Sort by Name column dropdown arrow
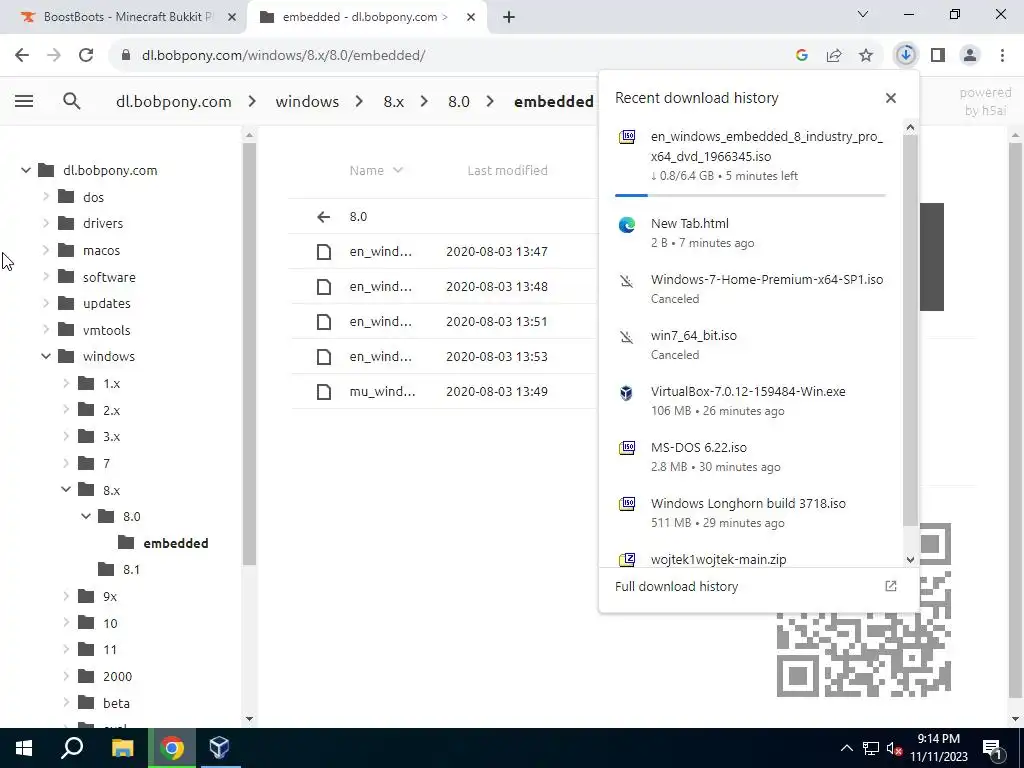Screen dimensions: 1024x768 (x=398, y=170)
